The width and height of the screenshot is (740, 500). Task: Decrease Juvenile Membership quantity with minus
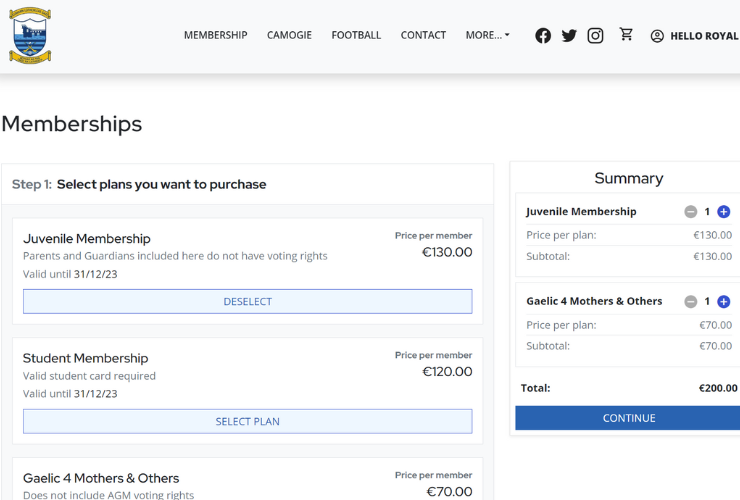pos(690,212)
